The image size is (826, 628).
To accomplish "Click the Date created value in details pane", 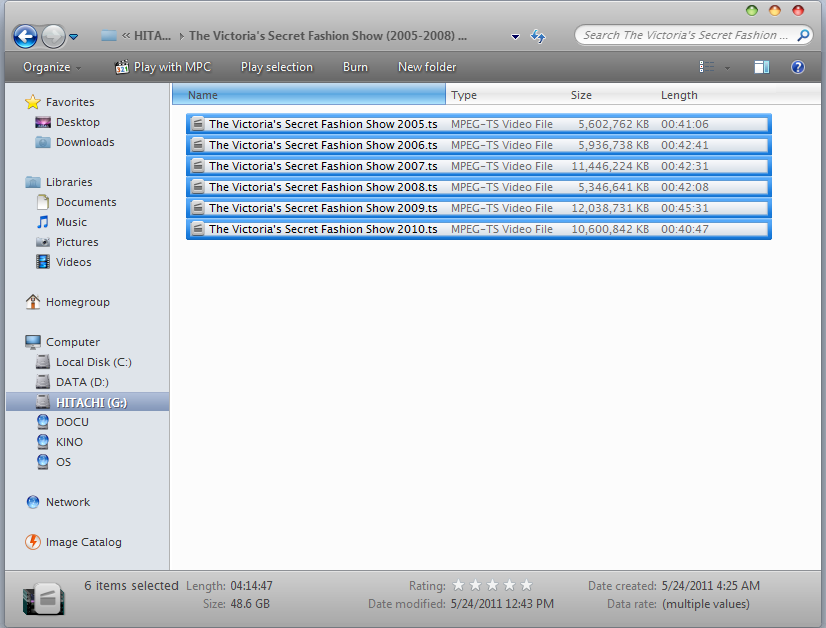I will (x=711, y=586).
